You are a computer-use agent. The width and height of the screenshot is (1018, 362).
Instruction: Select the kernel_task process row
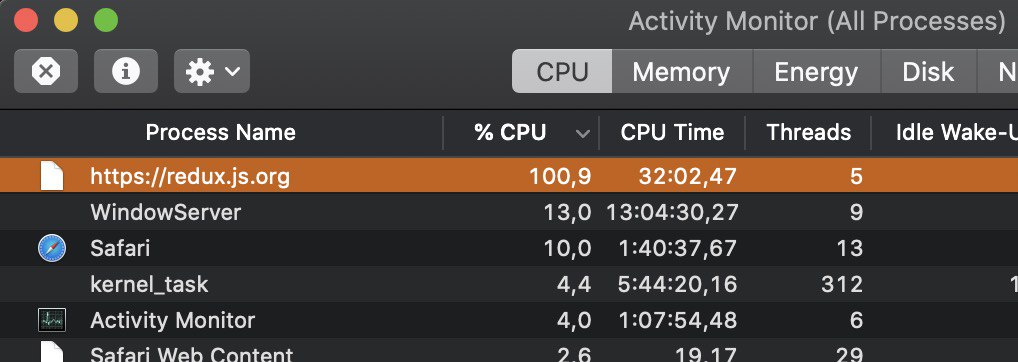tap(509, 284)
